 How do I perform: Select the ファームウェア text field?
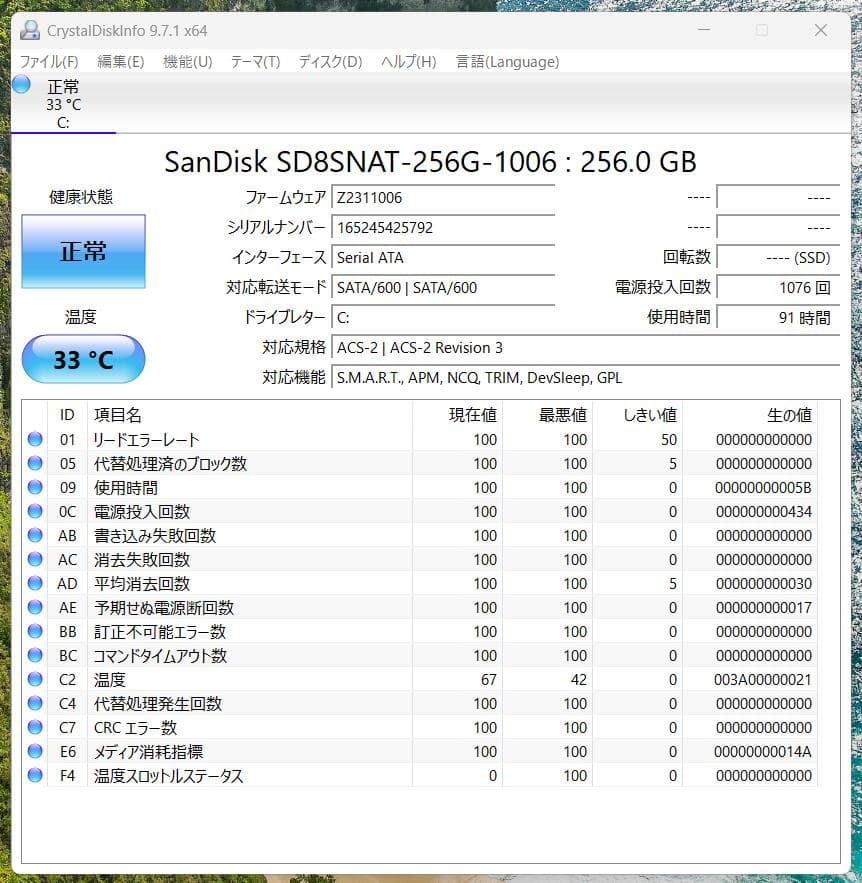(x=443, y=197)
